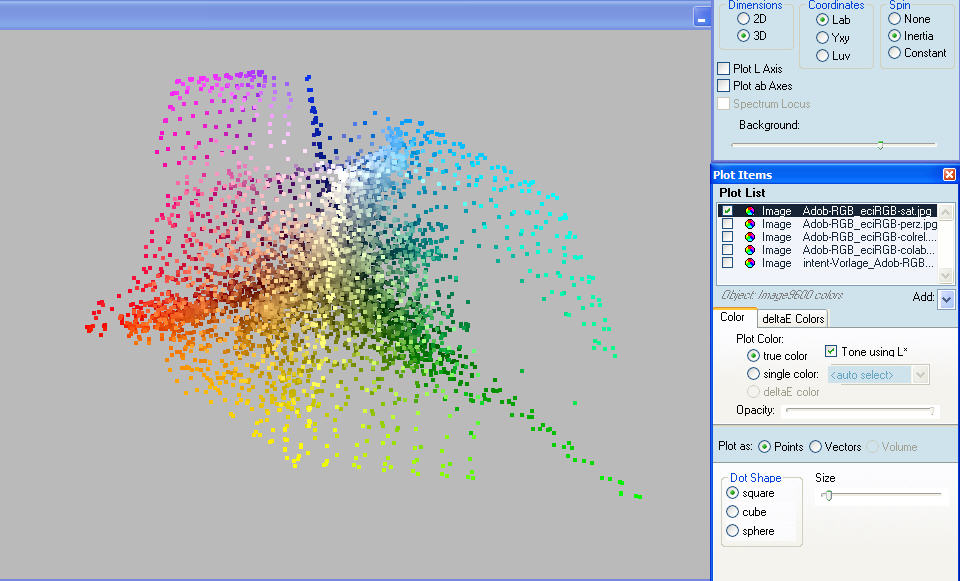This screenshot has height=581, width=960.
Task: Choose Yxy coordinates
Action: pyautogui.click(x=822, y=37)
